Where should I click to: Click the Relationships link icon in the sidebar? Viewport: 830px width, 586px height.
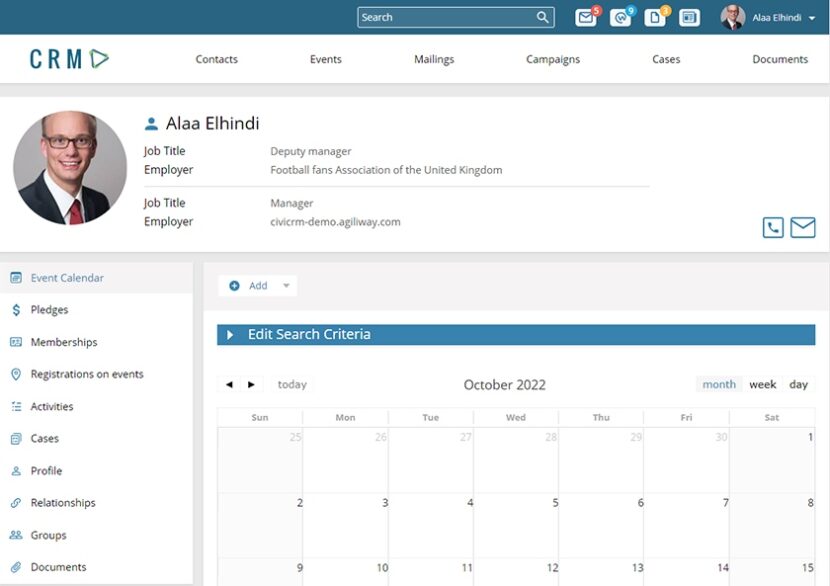[14, 502]
